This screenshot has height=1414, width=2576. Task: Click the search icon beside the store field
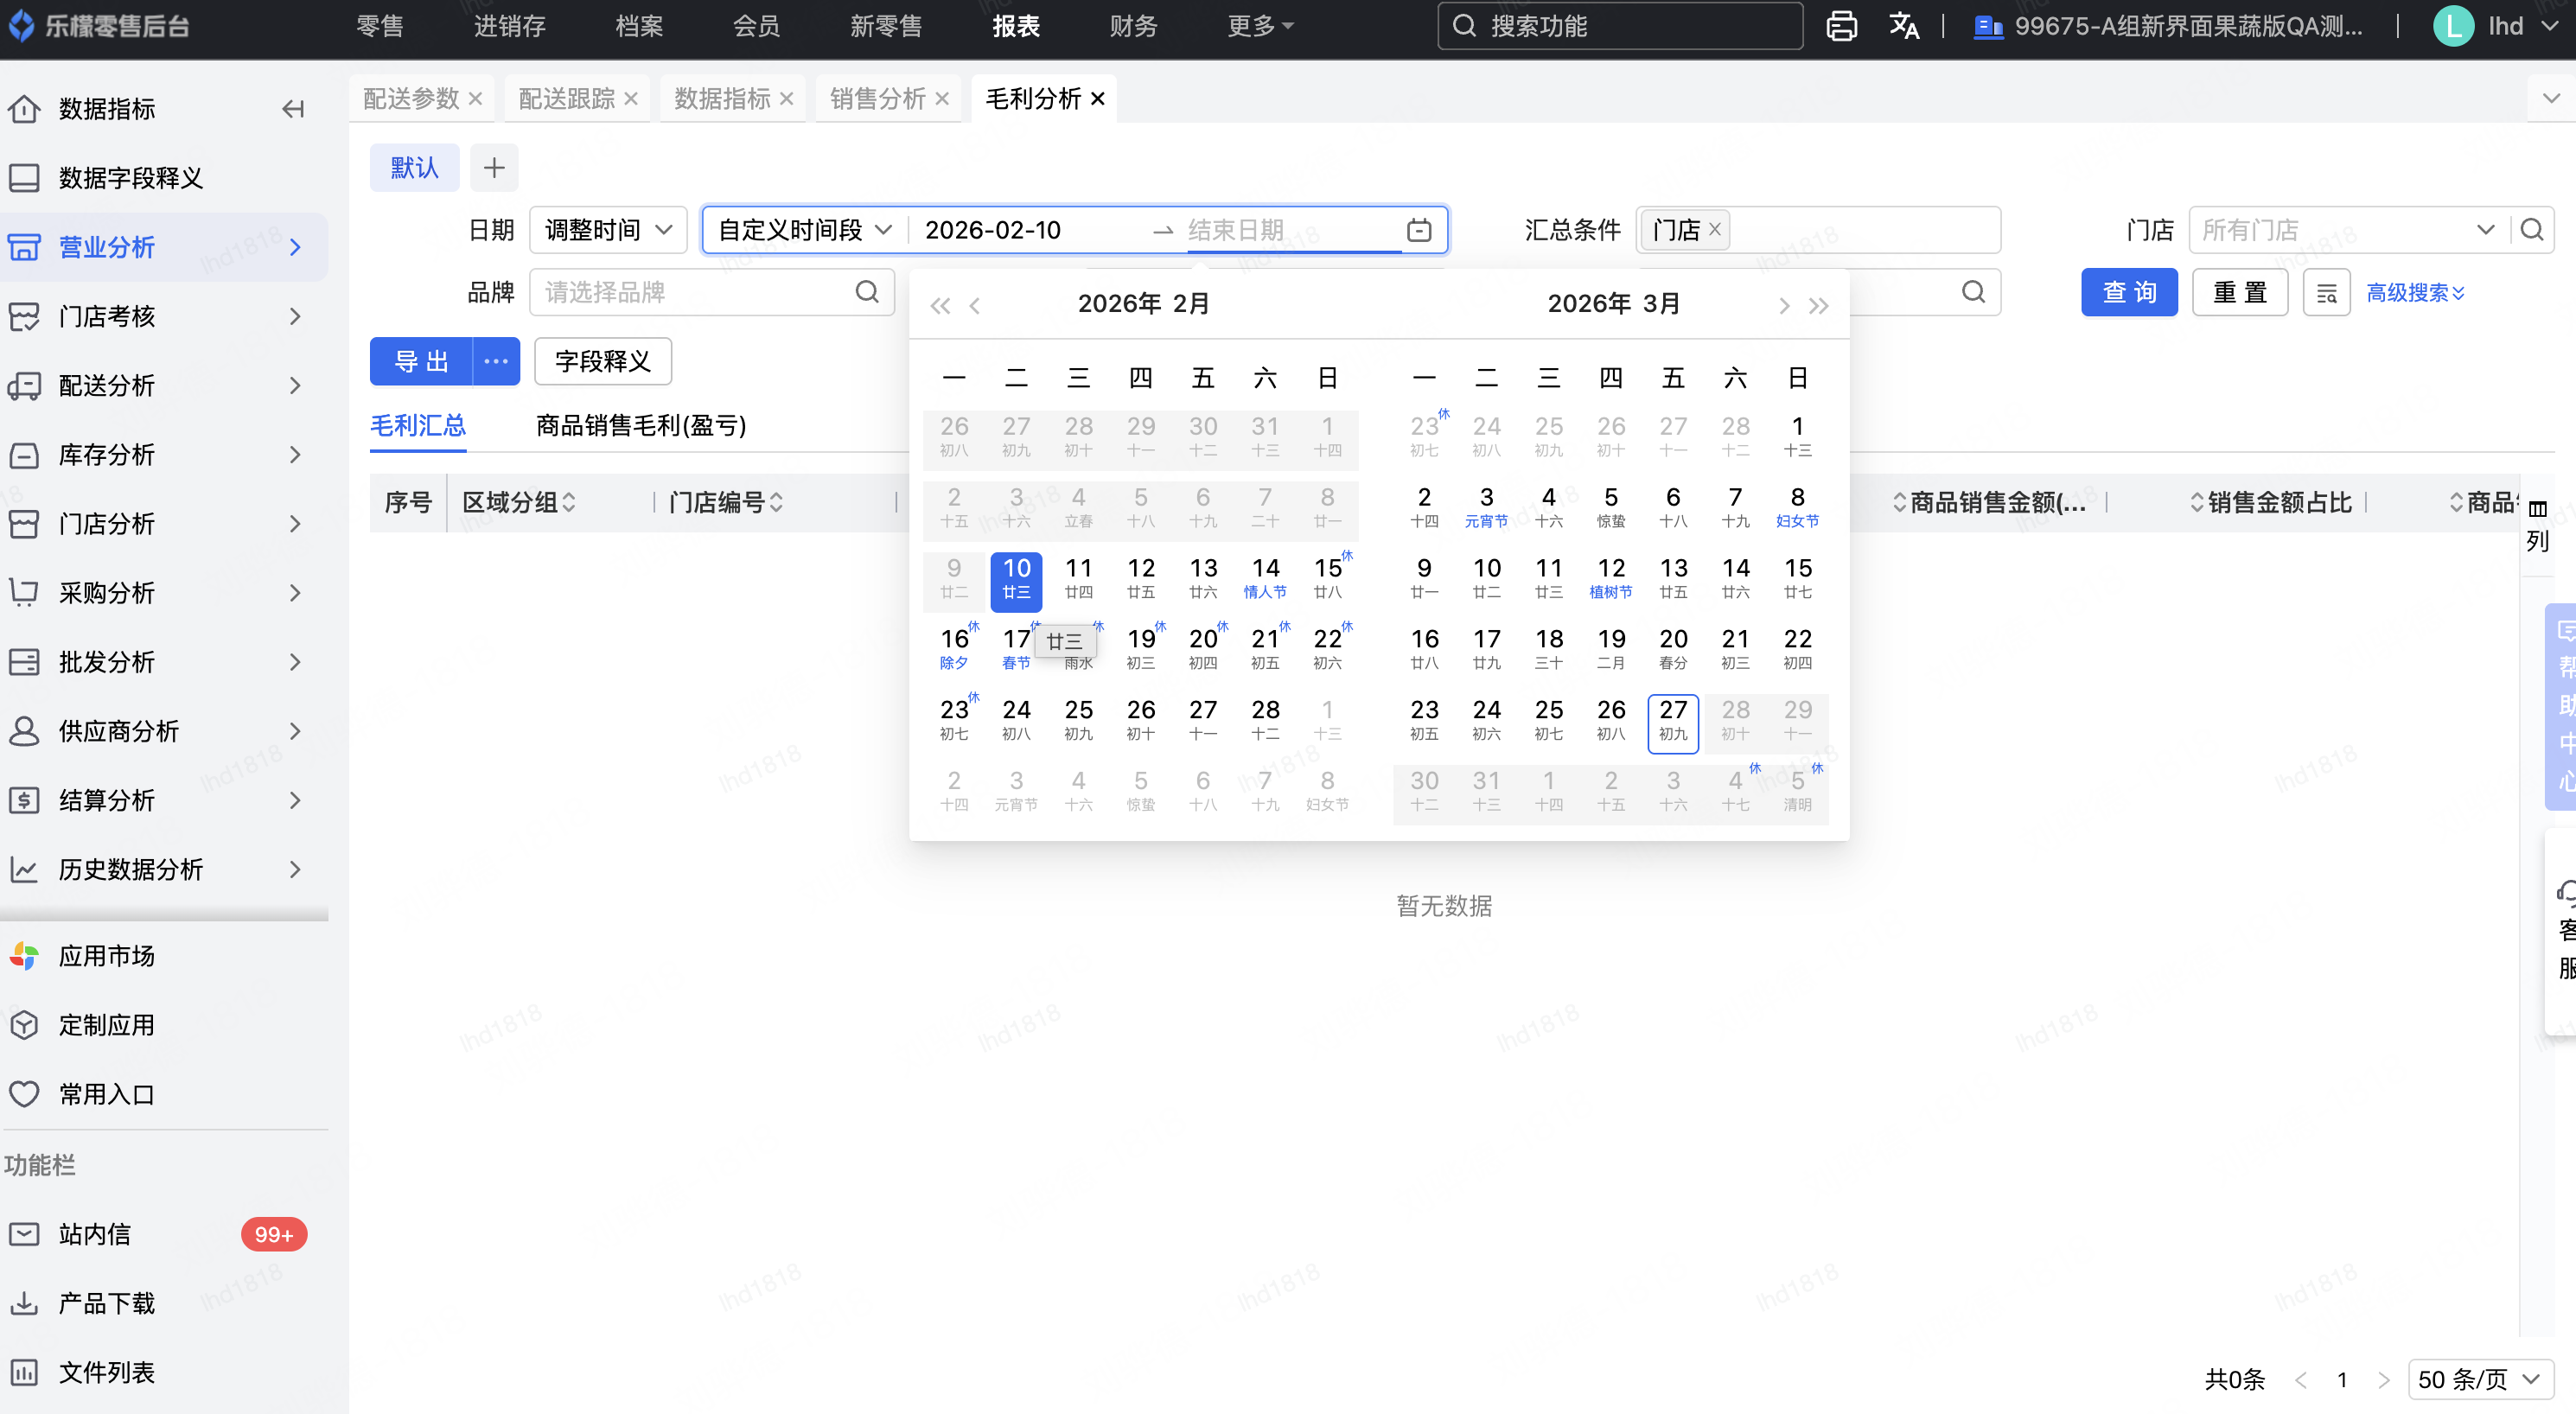[2531, 230]
